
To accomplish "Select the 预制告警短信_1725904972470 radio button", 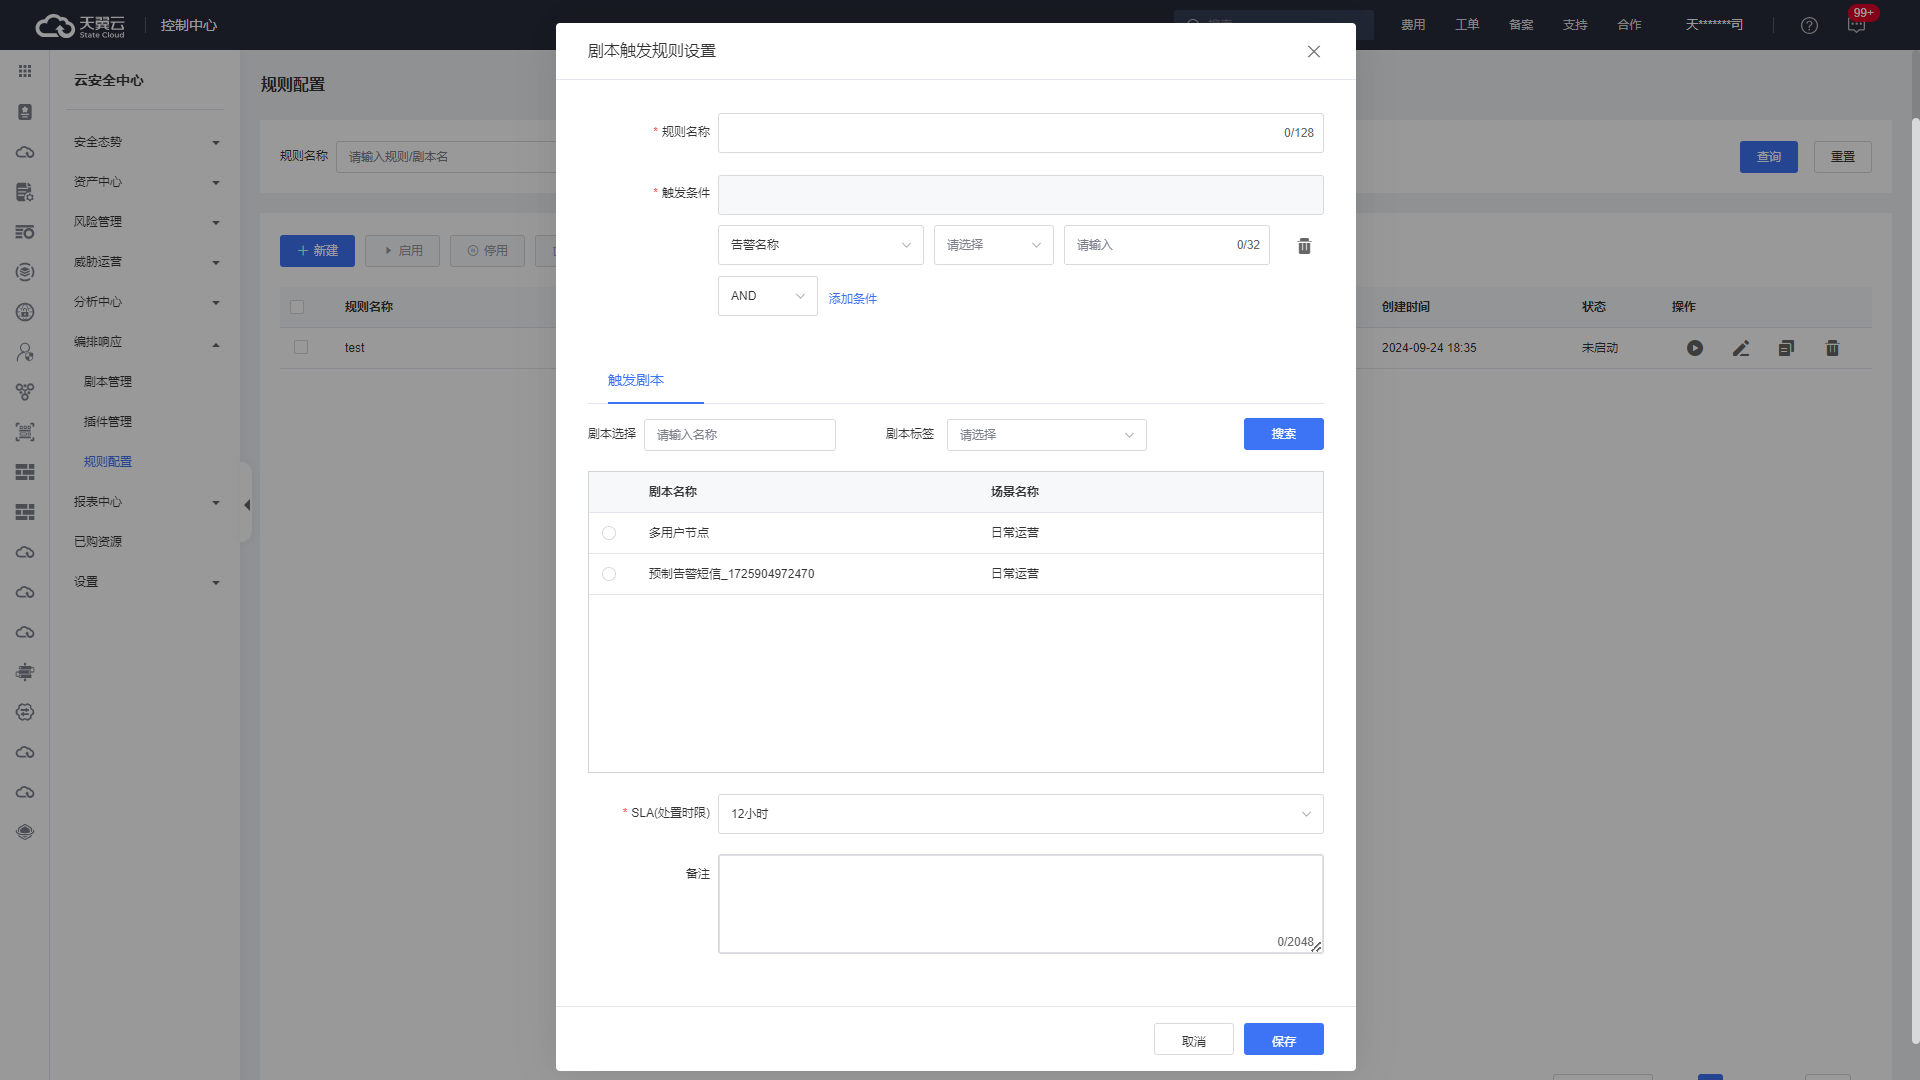I will [609, 574].
